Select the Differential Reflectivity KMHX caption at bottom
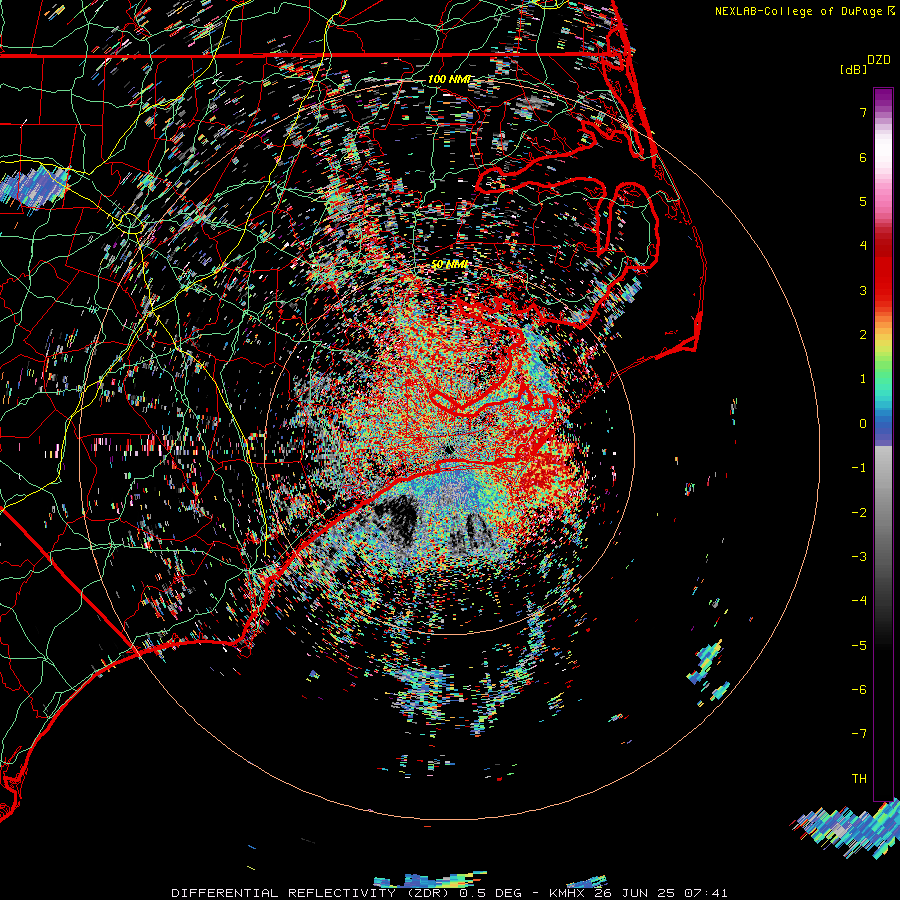The height and width of the screenshot is (900, 900). click(x=449, y=893)
